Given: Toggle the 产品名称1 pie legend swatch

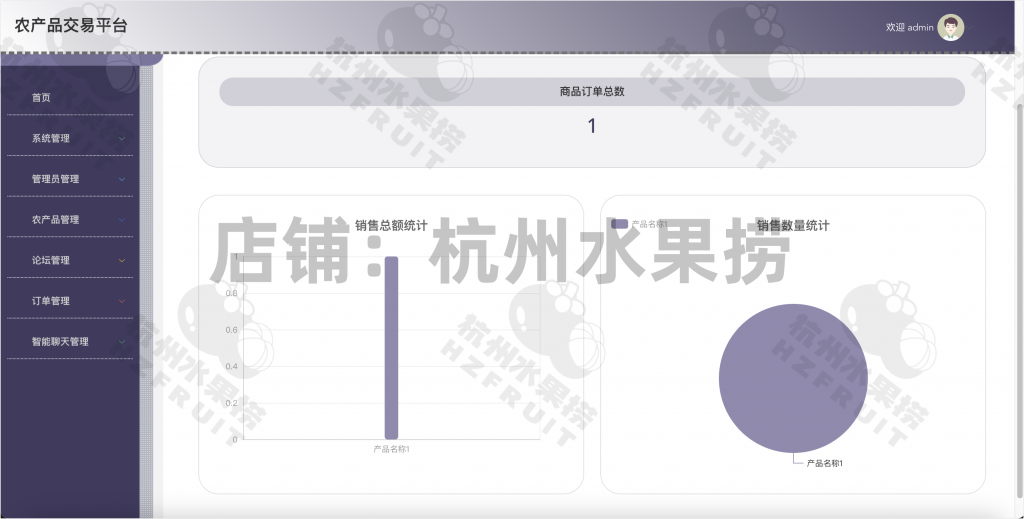Looking at the screenshot, I should tap(619, 224).
